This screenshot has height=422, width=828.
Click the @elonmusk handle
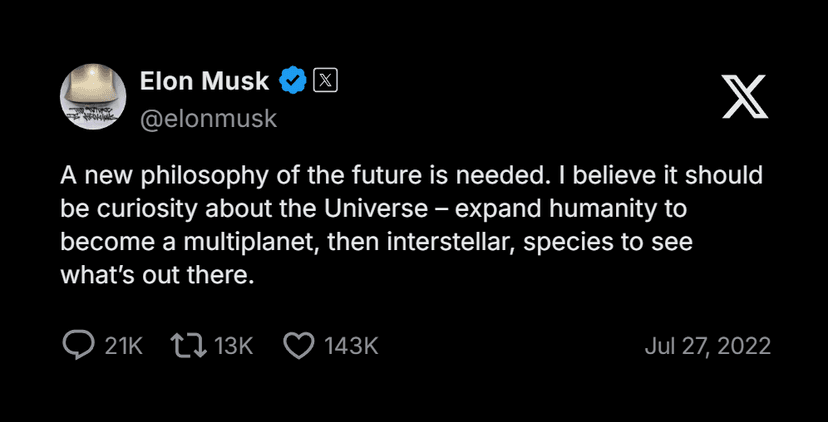point(204,119)
